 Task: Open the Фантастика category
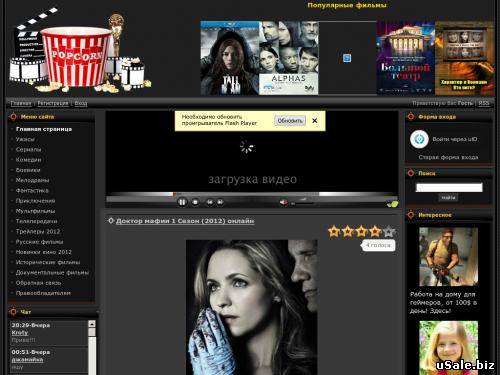(x=32, y=191)
